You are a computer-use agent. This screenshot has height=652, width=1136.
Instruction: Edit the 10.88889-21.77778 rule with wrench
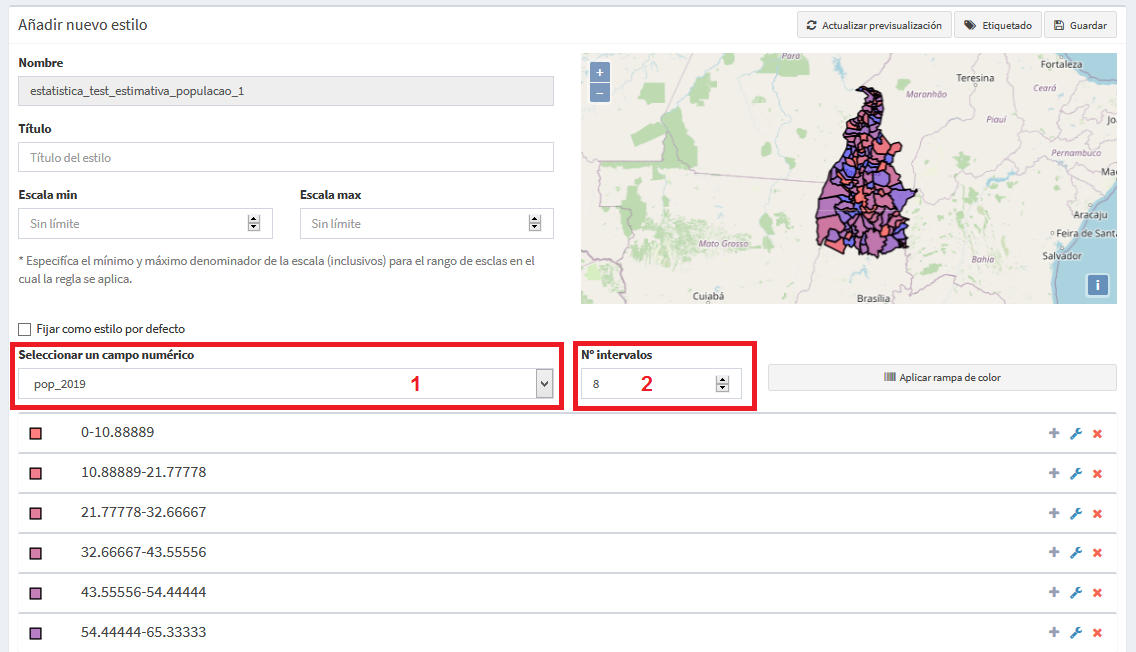1076,473
